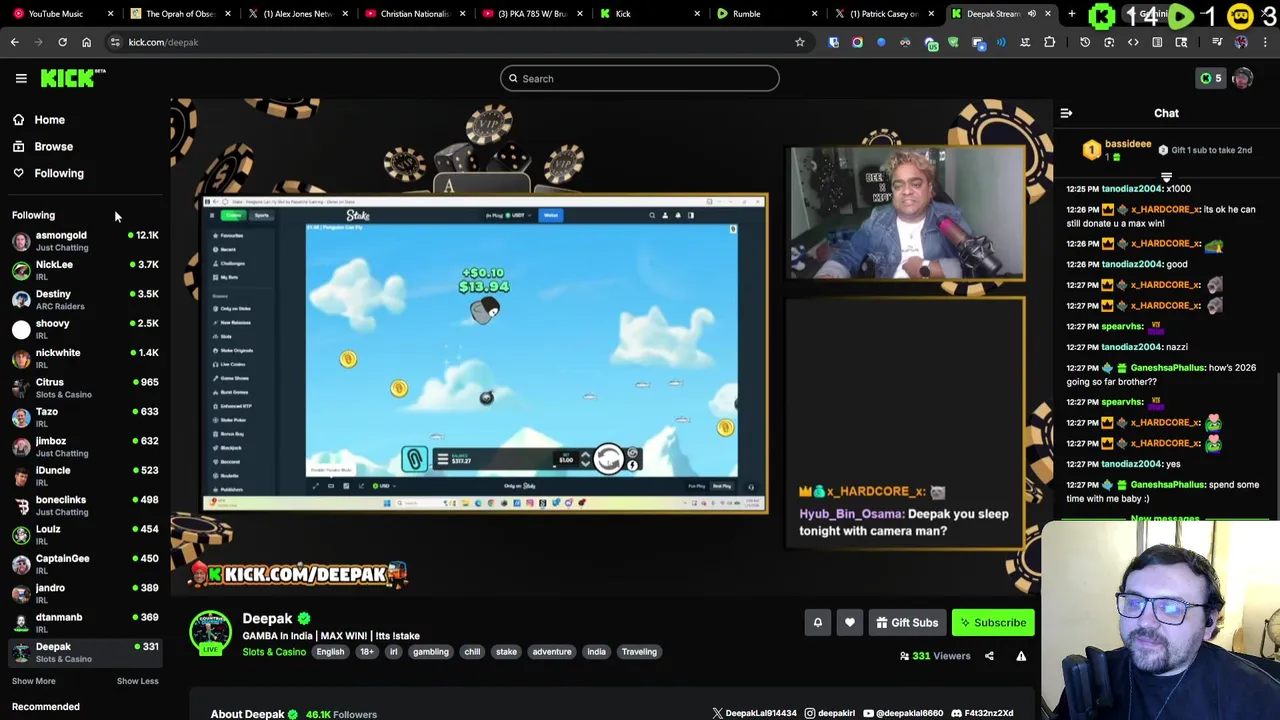Image resolution: width=1280 pixels, height=720 pixels.
Task: Click the Deepak stream video player
Action: 611,347
